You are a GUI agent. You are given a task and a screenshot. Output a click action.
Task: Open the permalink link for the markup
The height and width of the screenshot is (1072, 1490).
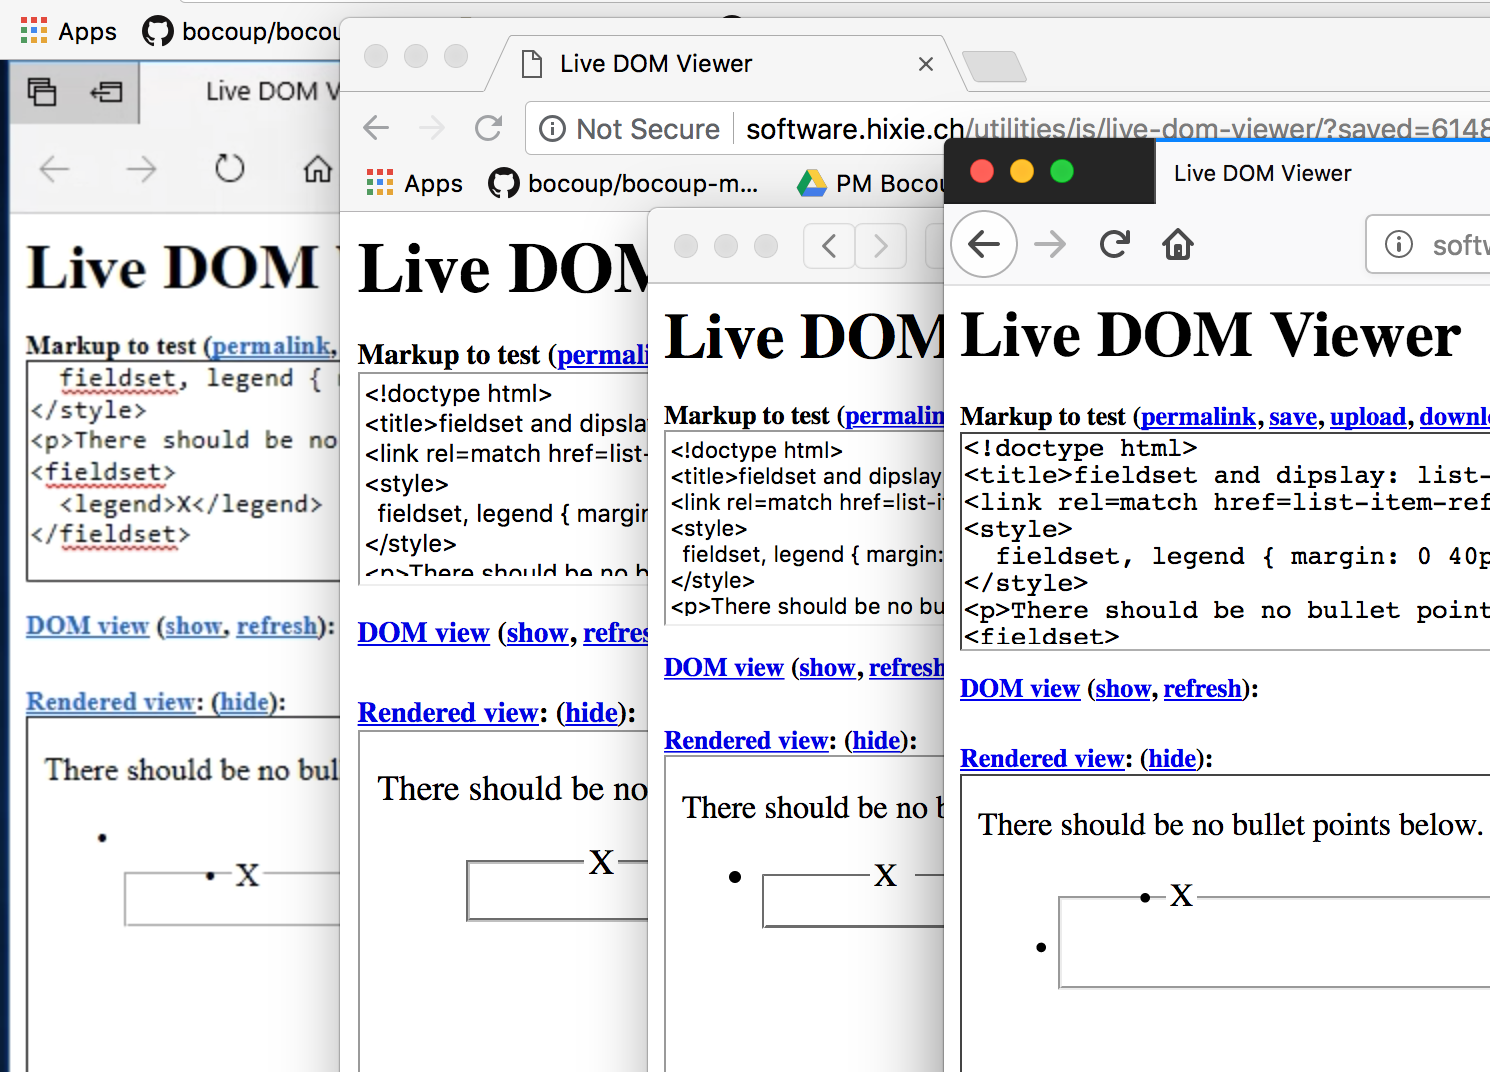pyautogui.click(x=1198, y=417)
